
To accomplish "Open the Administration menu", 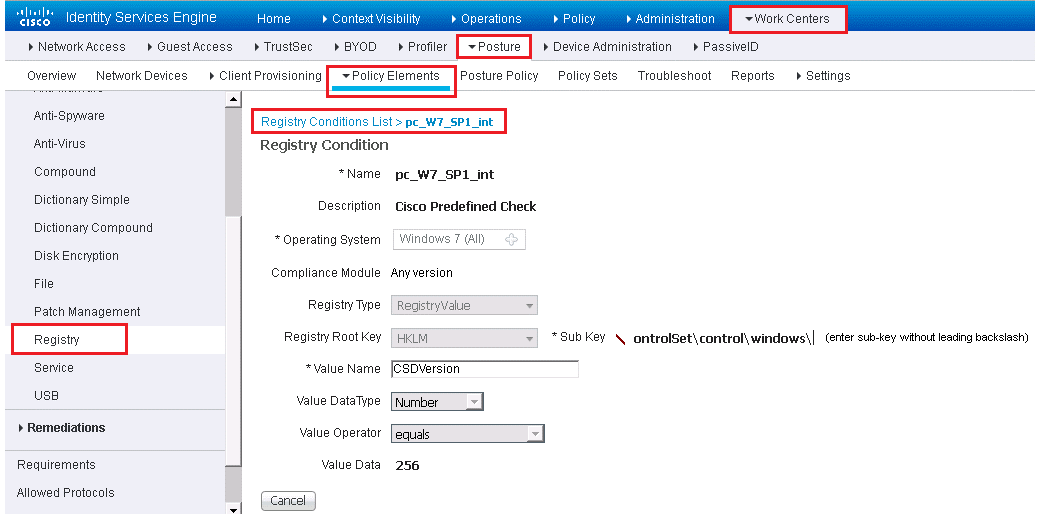I will (x=671, y=19).
